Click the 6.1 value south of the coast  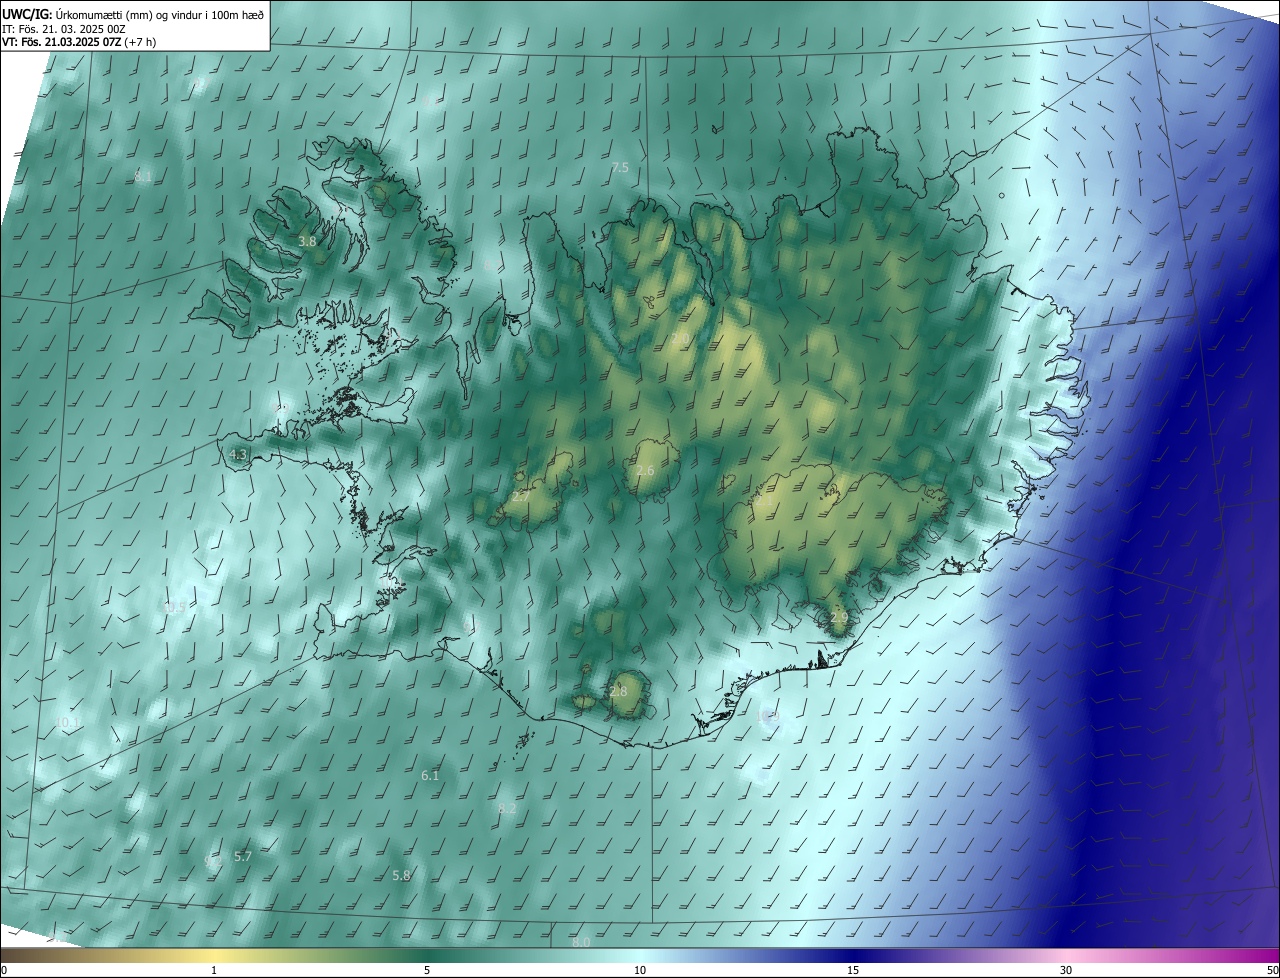pyautogui.click(x=430, y=775)
